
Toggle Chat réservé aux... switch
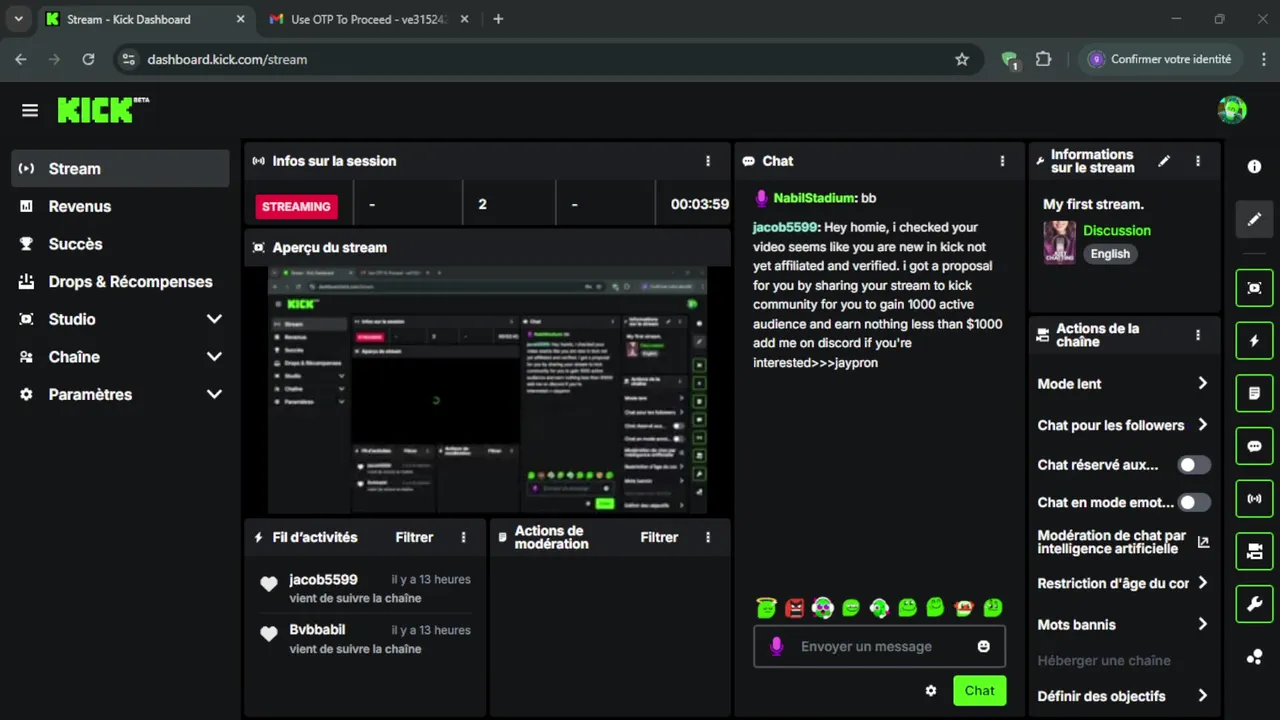click(x=1194, y=465)
